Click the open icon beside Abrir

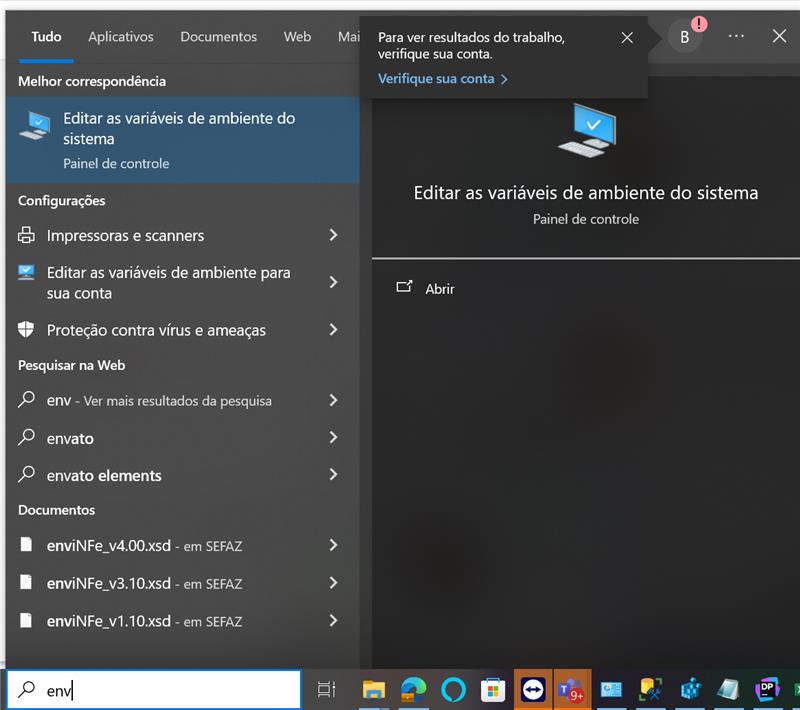(x=404, y=287)
